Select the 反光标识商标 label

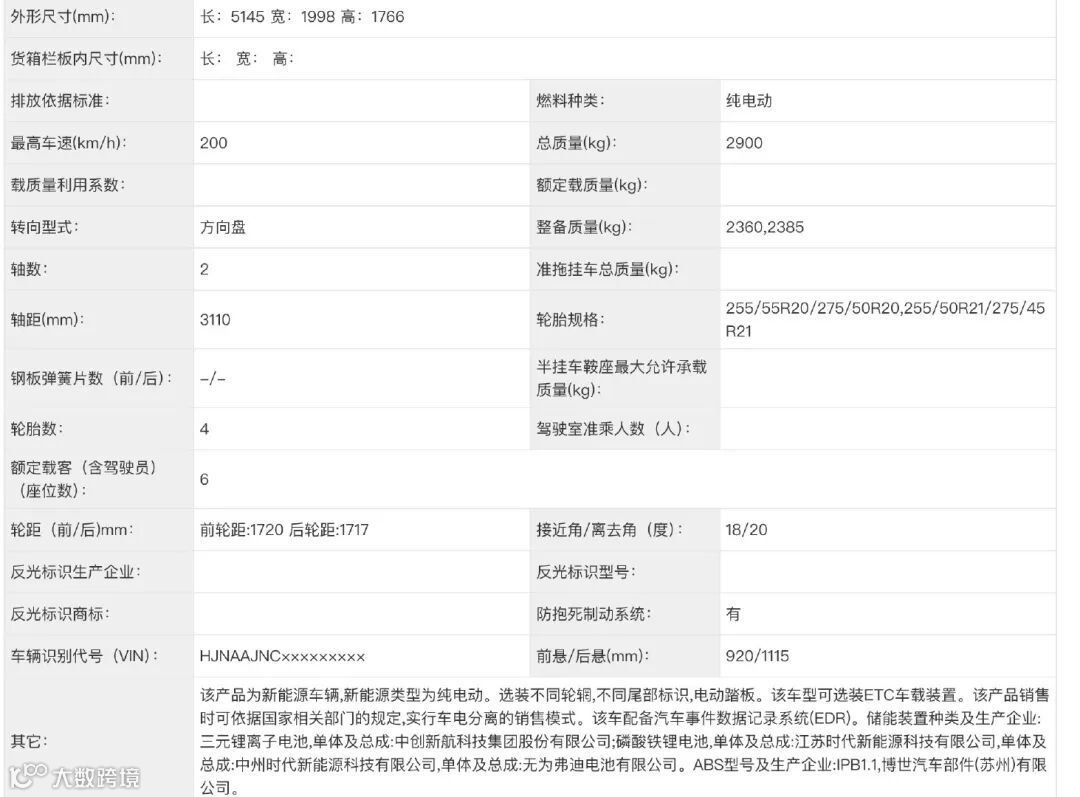60,614
